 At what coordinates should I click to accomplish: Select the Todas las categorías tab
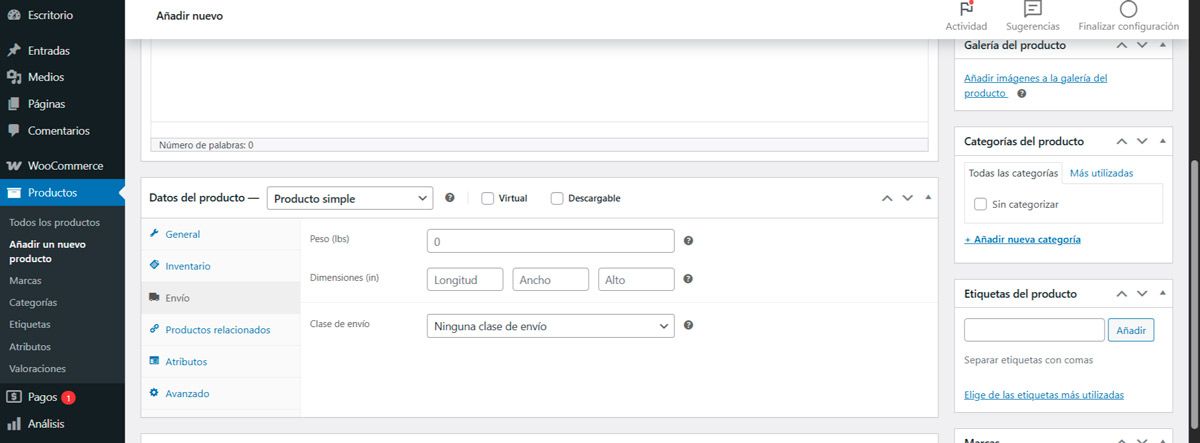pyautogui.click(x=1013, y=173)
